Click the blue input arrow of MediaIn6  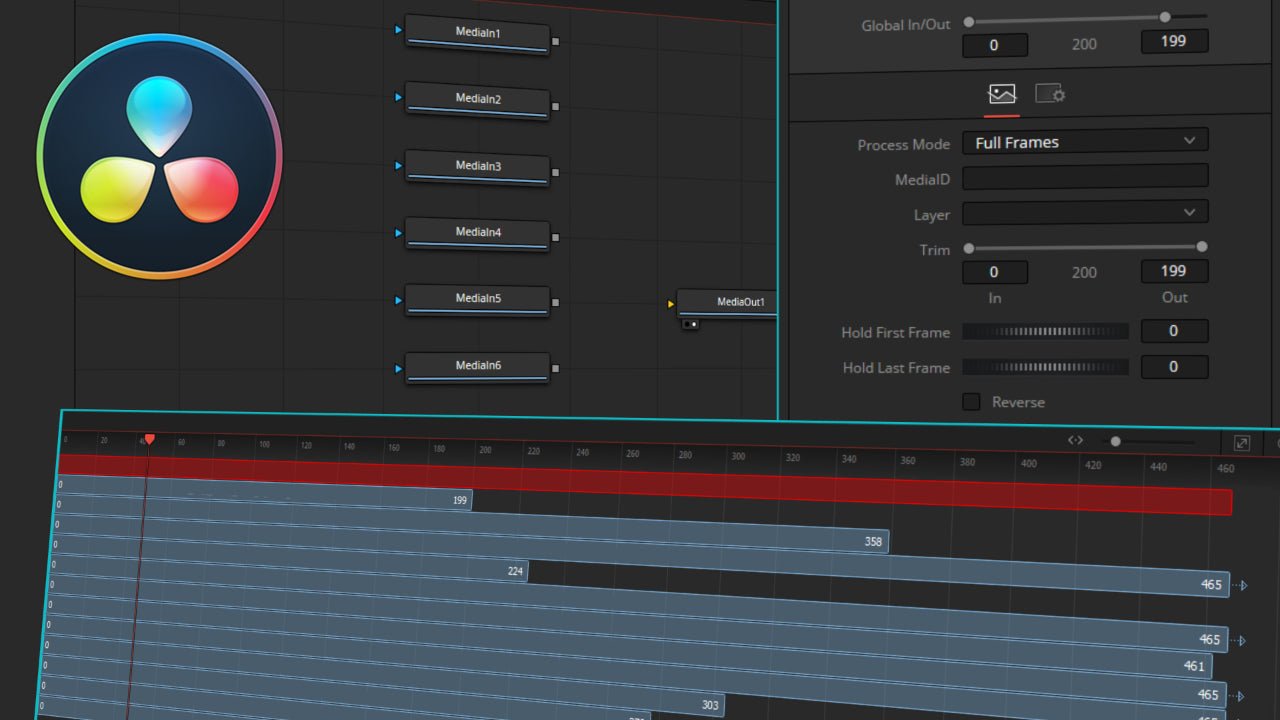click(x=398, y=369)
